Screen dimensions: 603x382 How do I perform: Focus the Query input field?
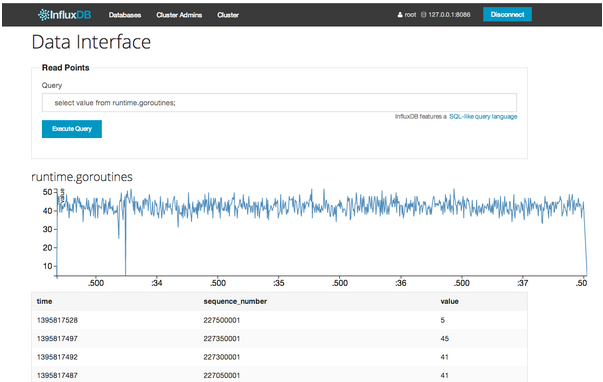pyautogui.click(x=279, y=103)
